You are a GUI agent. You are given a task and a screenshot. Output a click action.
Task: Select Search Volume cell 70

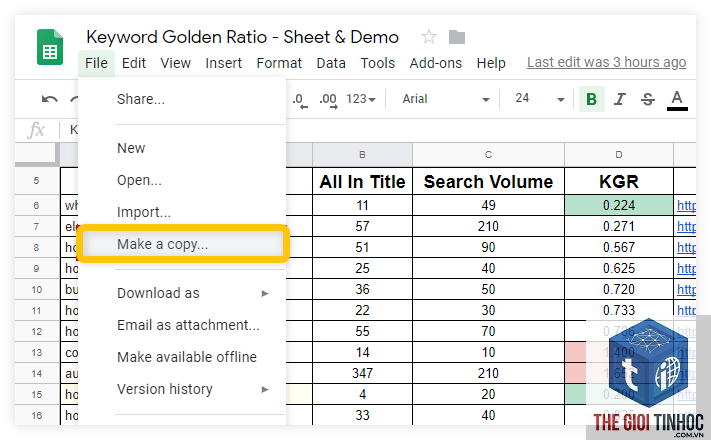pyautogui.click(x=488, y=331)
